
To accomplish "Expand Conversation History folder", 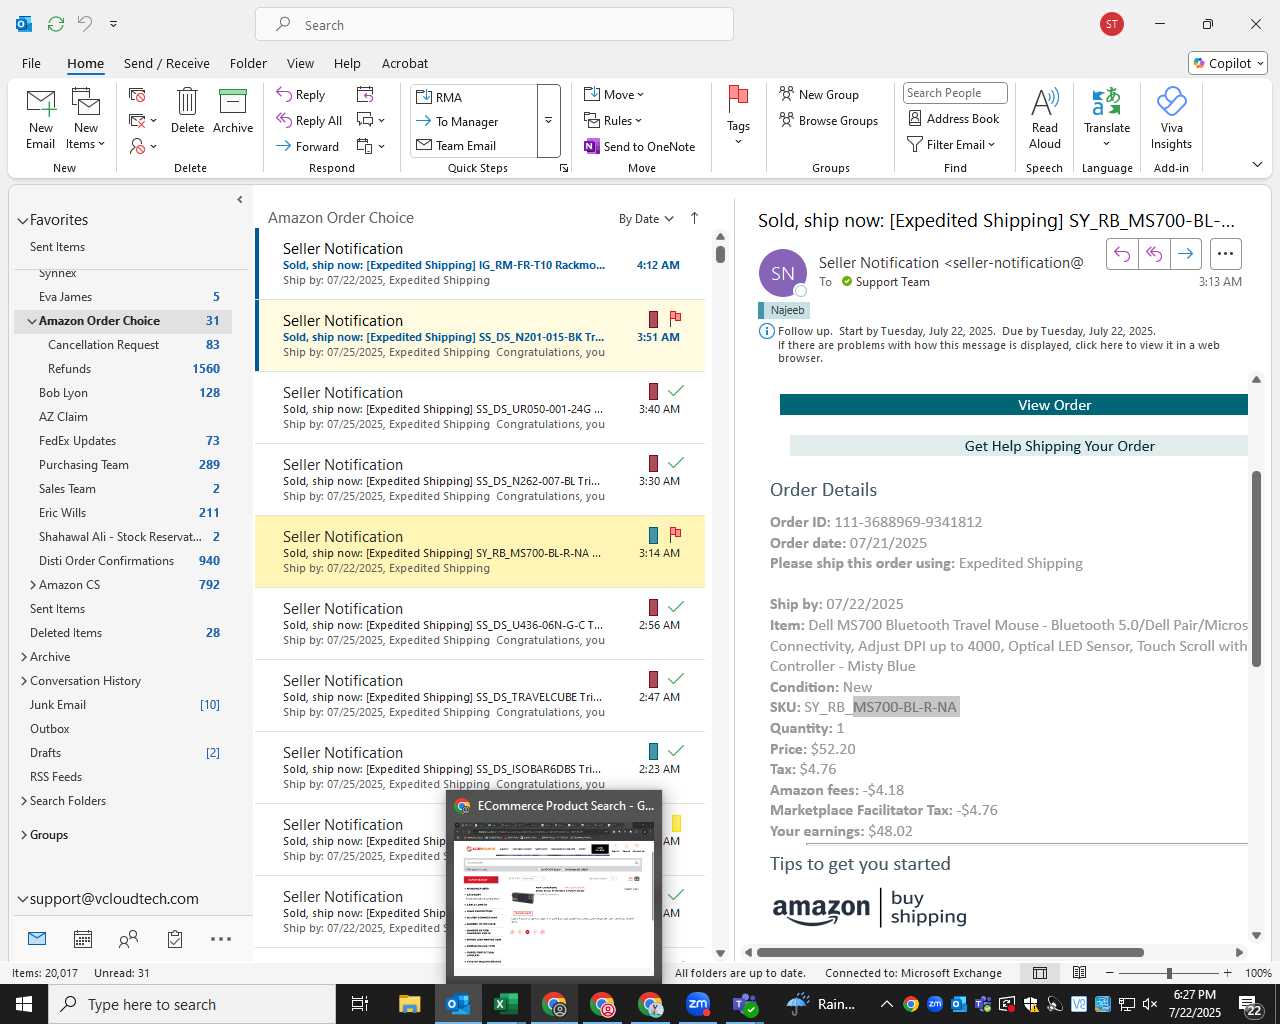I will pos(23,681).
